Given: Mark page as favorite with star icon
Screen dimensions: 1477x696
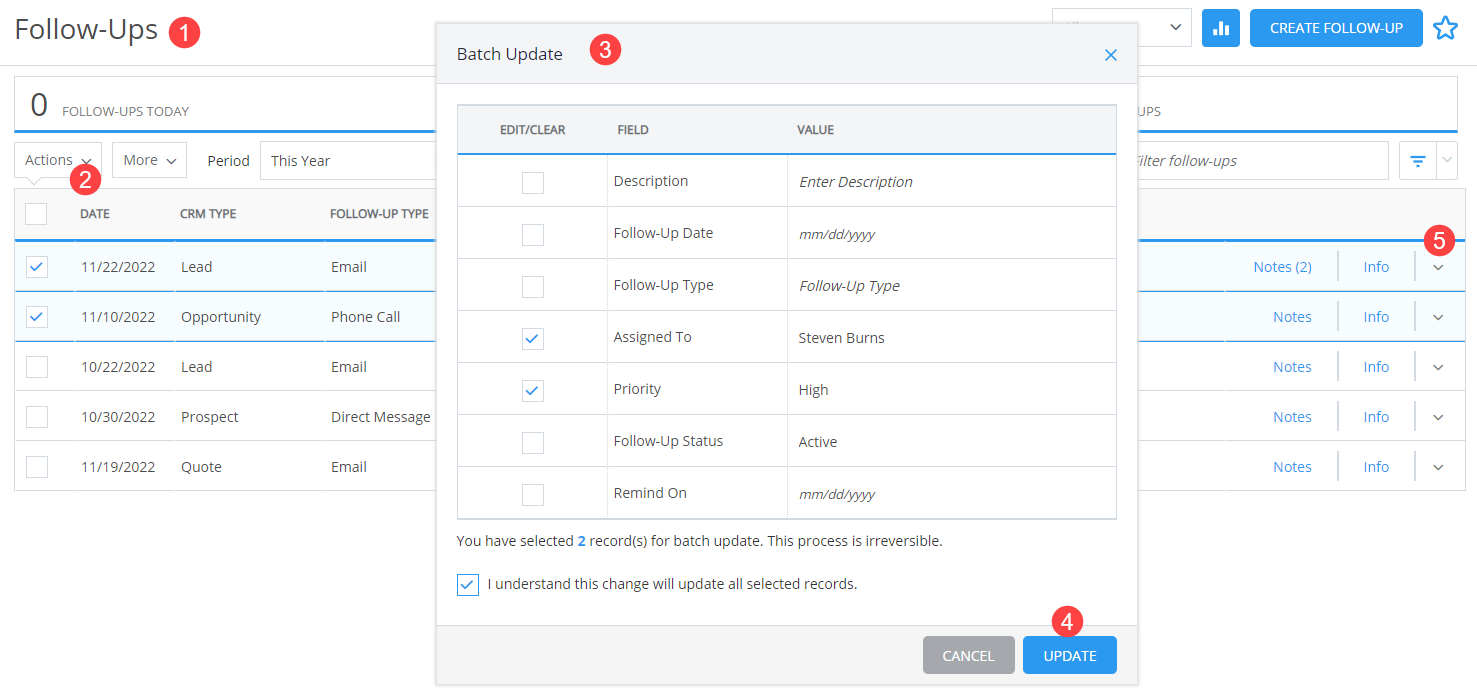Looking at the screenshot, I should click(x=1445, y=28).
